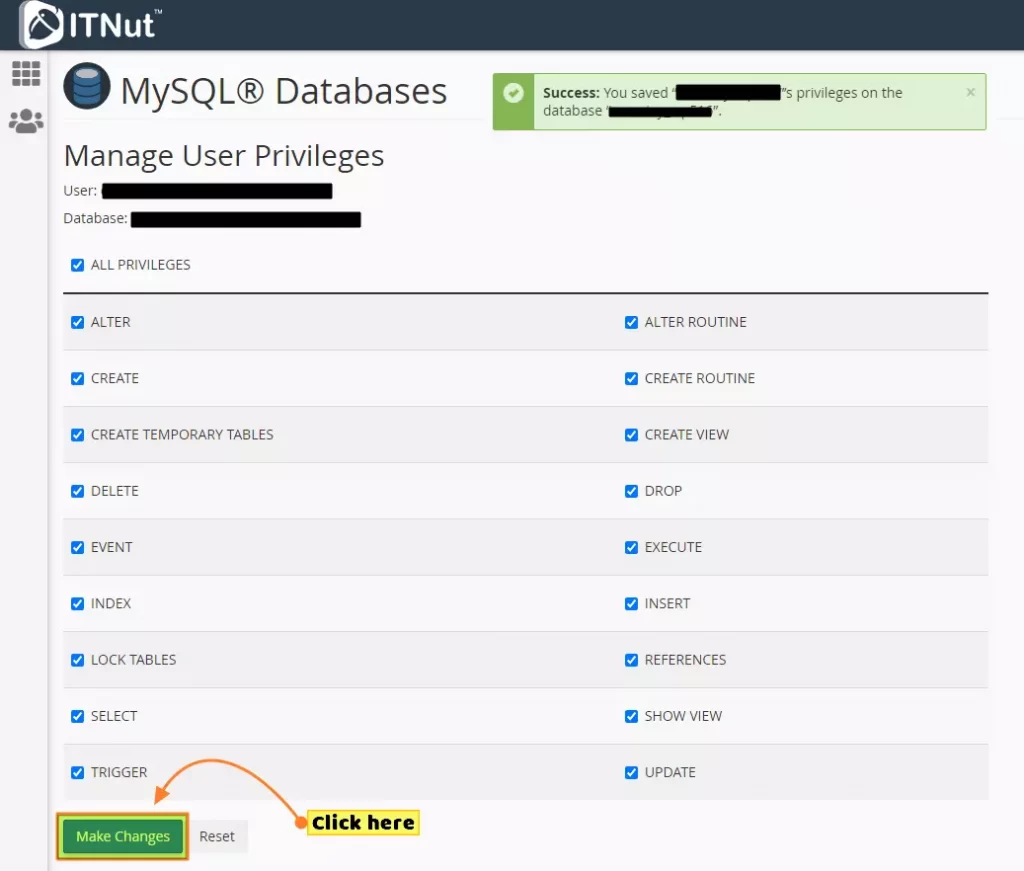Click the MySQL® Databases page title

[283, 91]
